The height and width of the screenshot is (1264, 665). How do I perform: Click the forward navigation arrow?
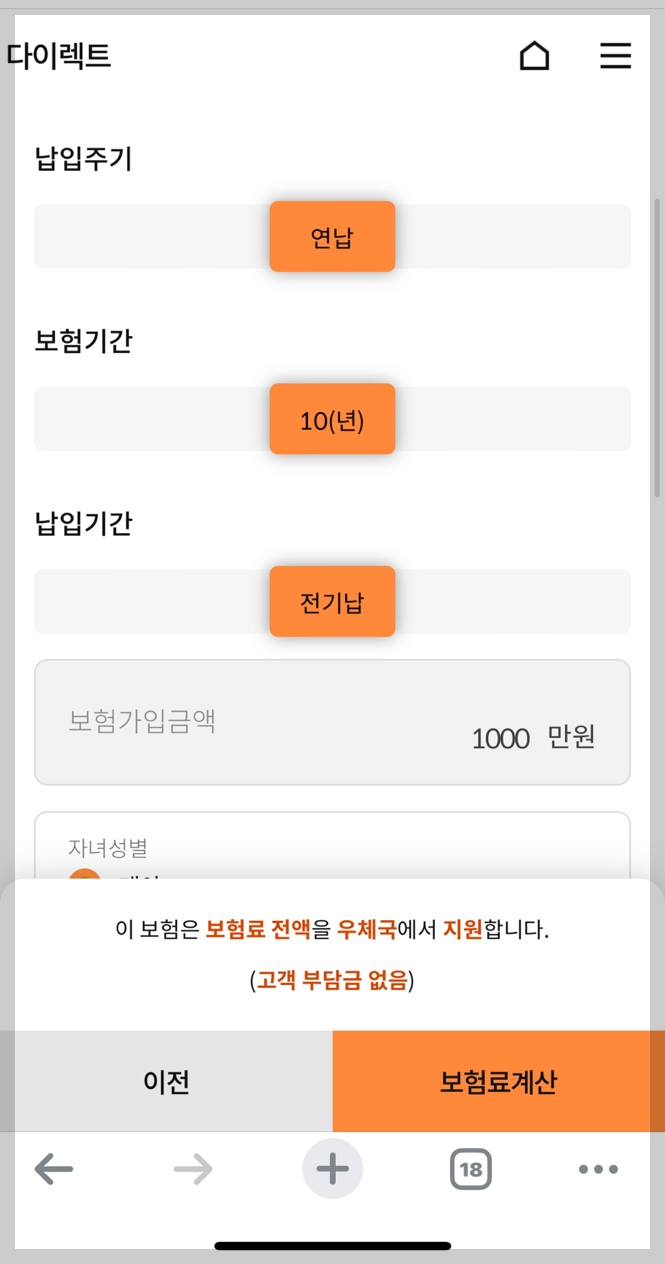pyautogui.click(x=192, y=1169)
